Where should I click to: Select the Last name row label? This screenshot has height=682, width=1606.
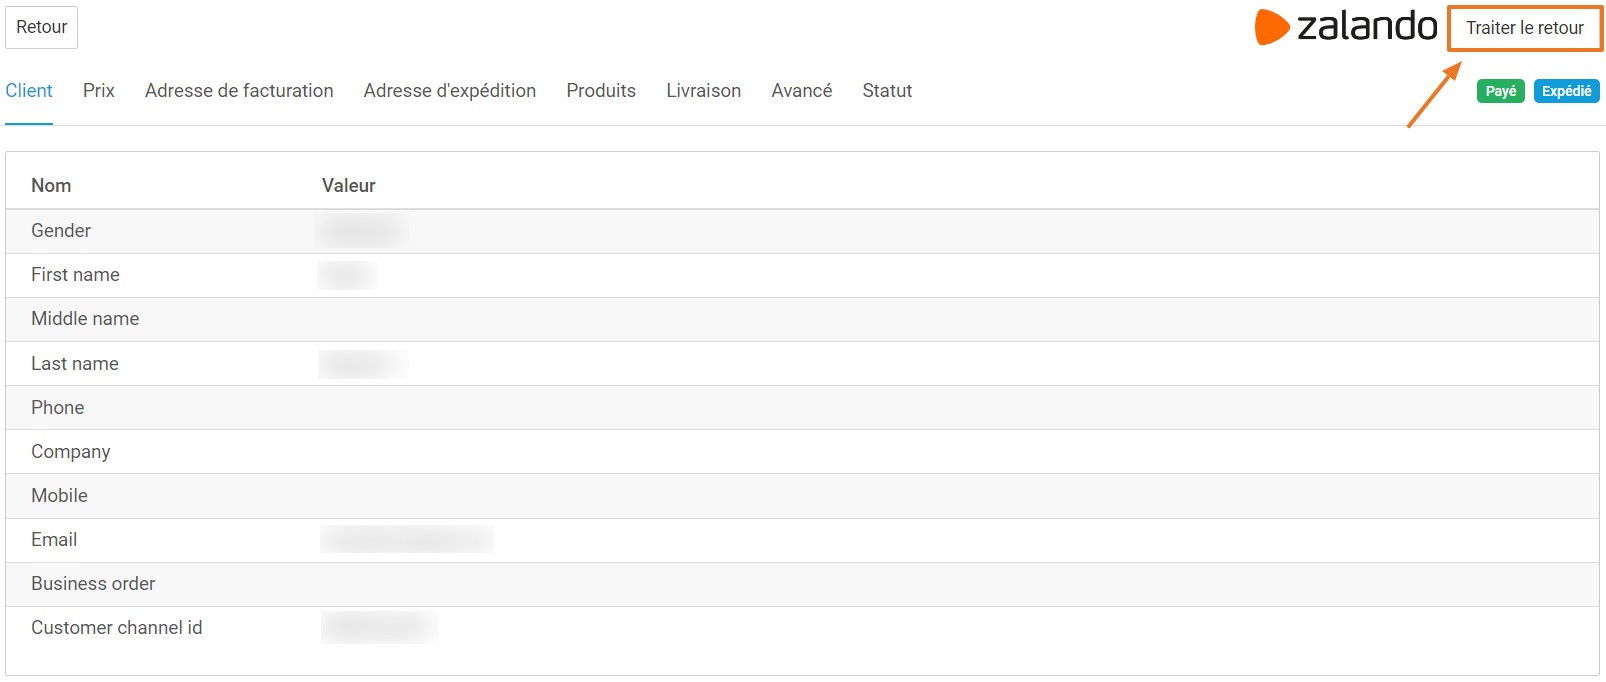75,364
